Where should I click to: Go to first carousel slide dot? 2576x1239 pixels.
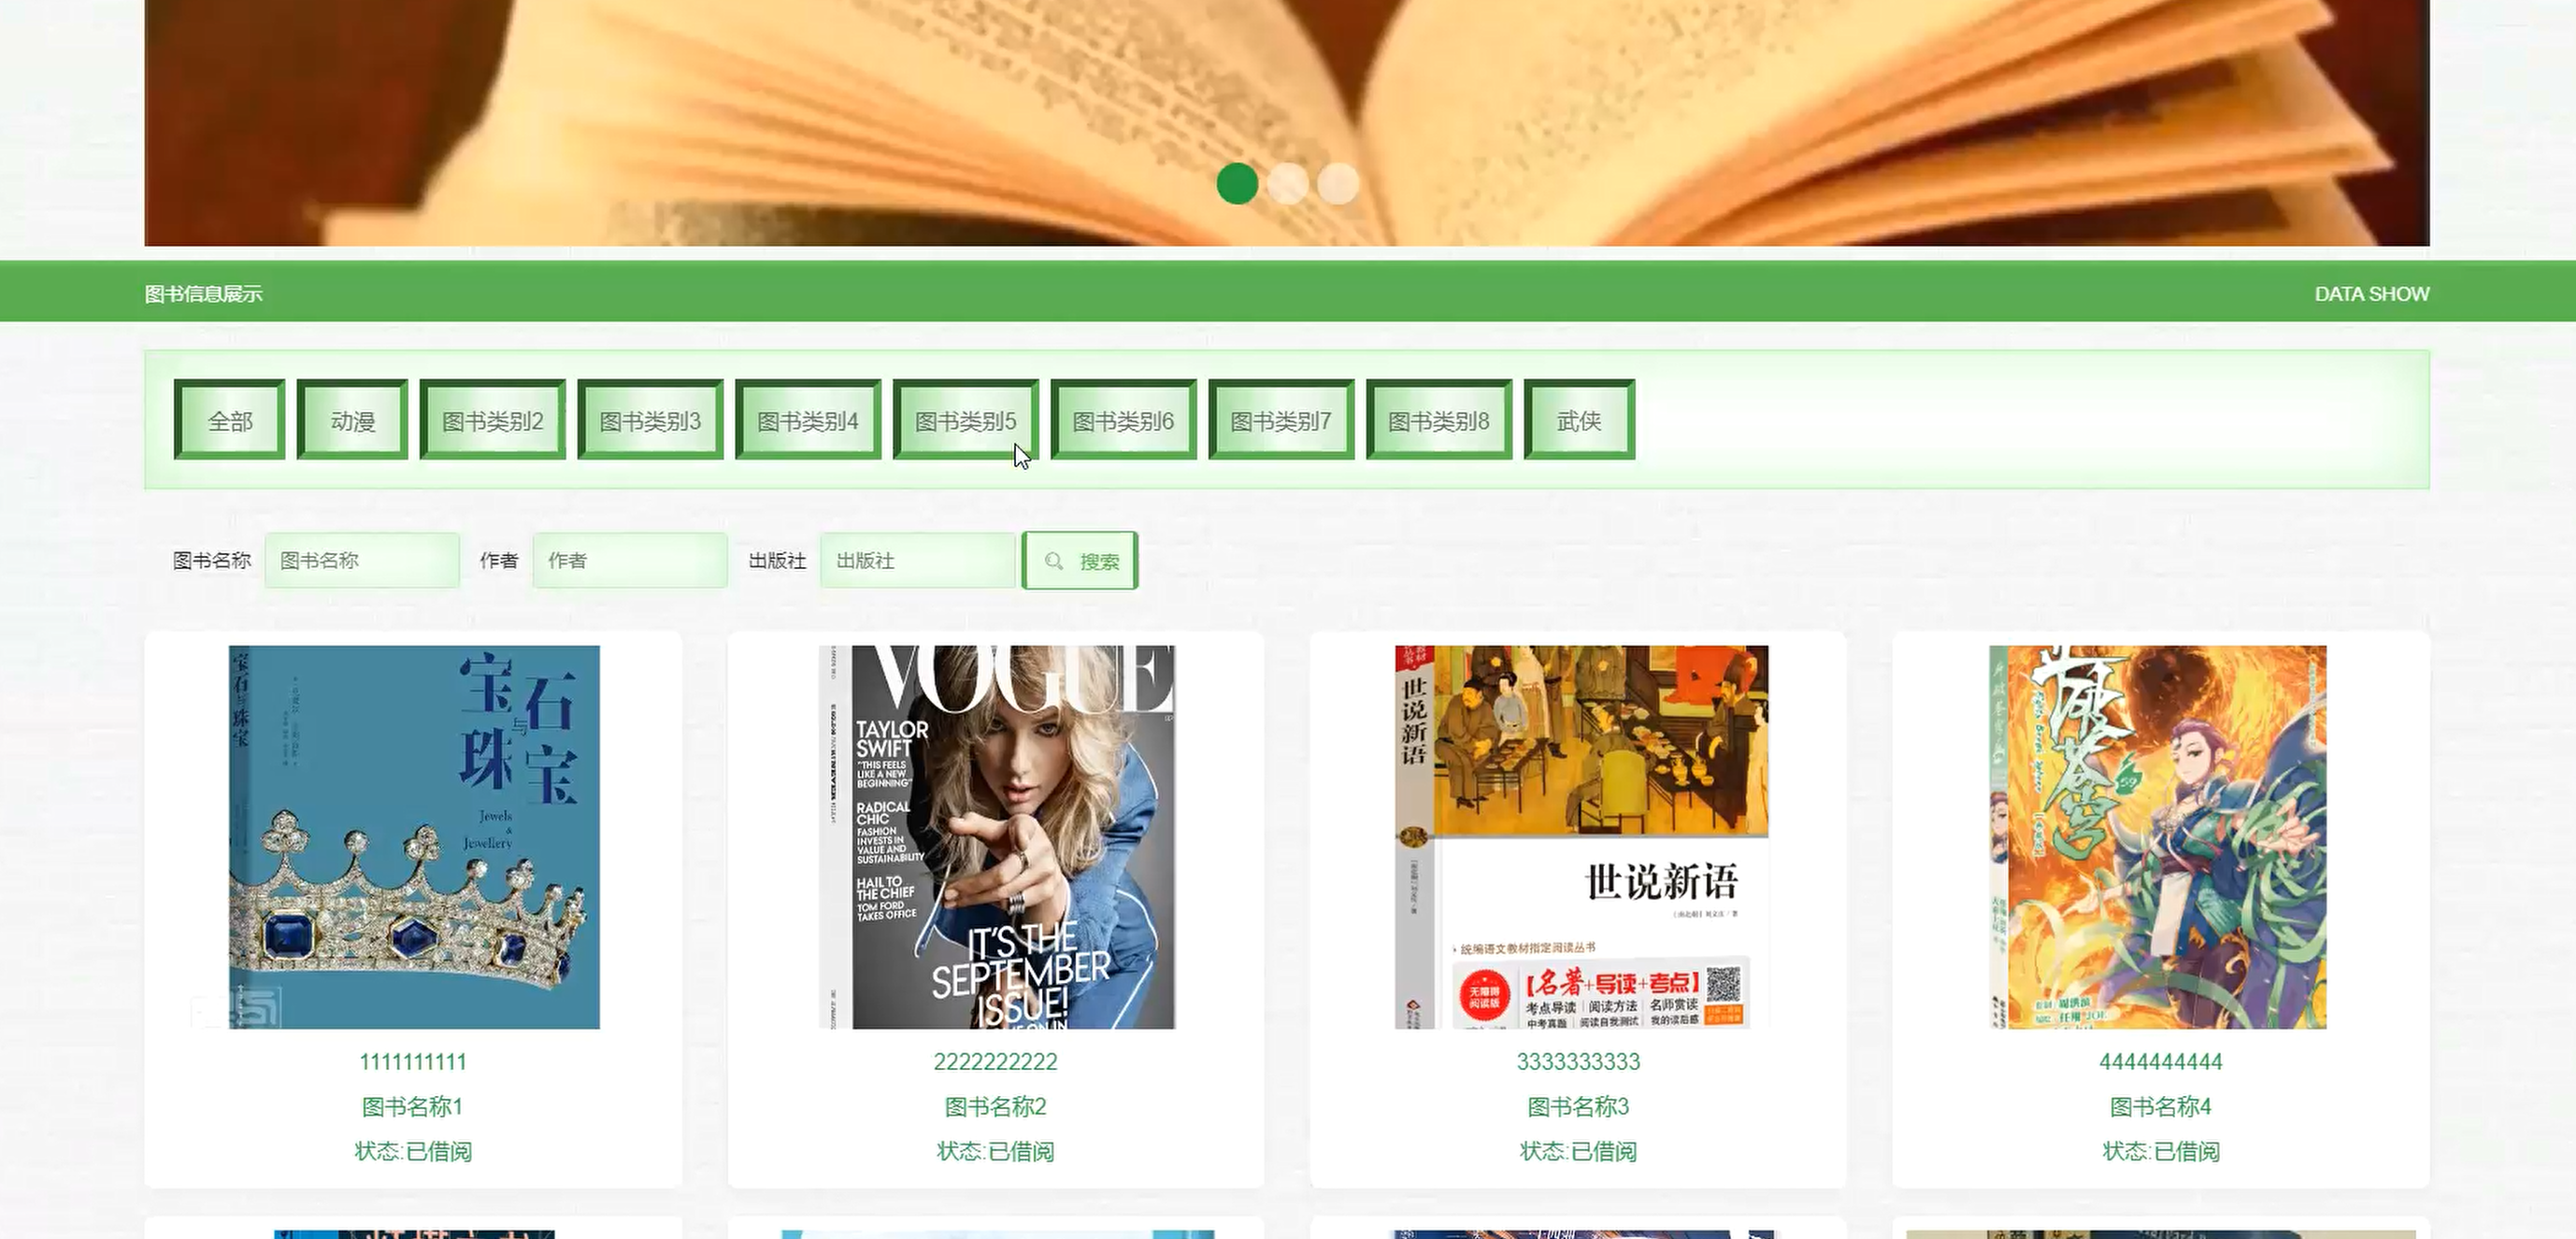(x=1237, y=184)
